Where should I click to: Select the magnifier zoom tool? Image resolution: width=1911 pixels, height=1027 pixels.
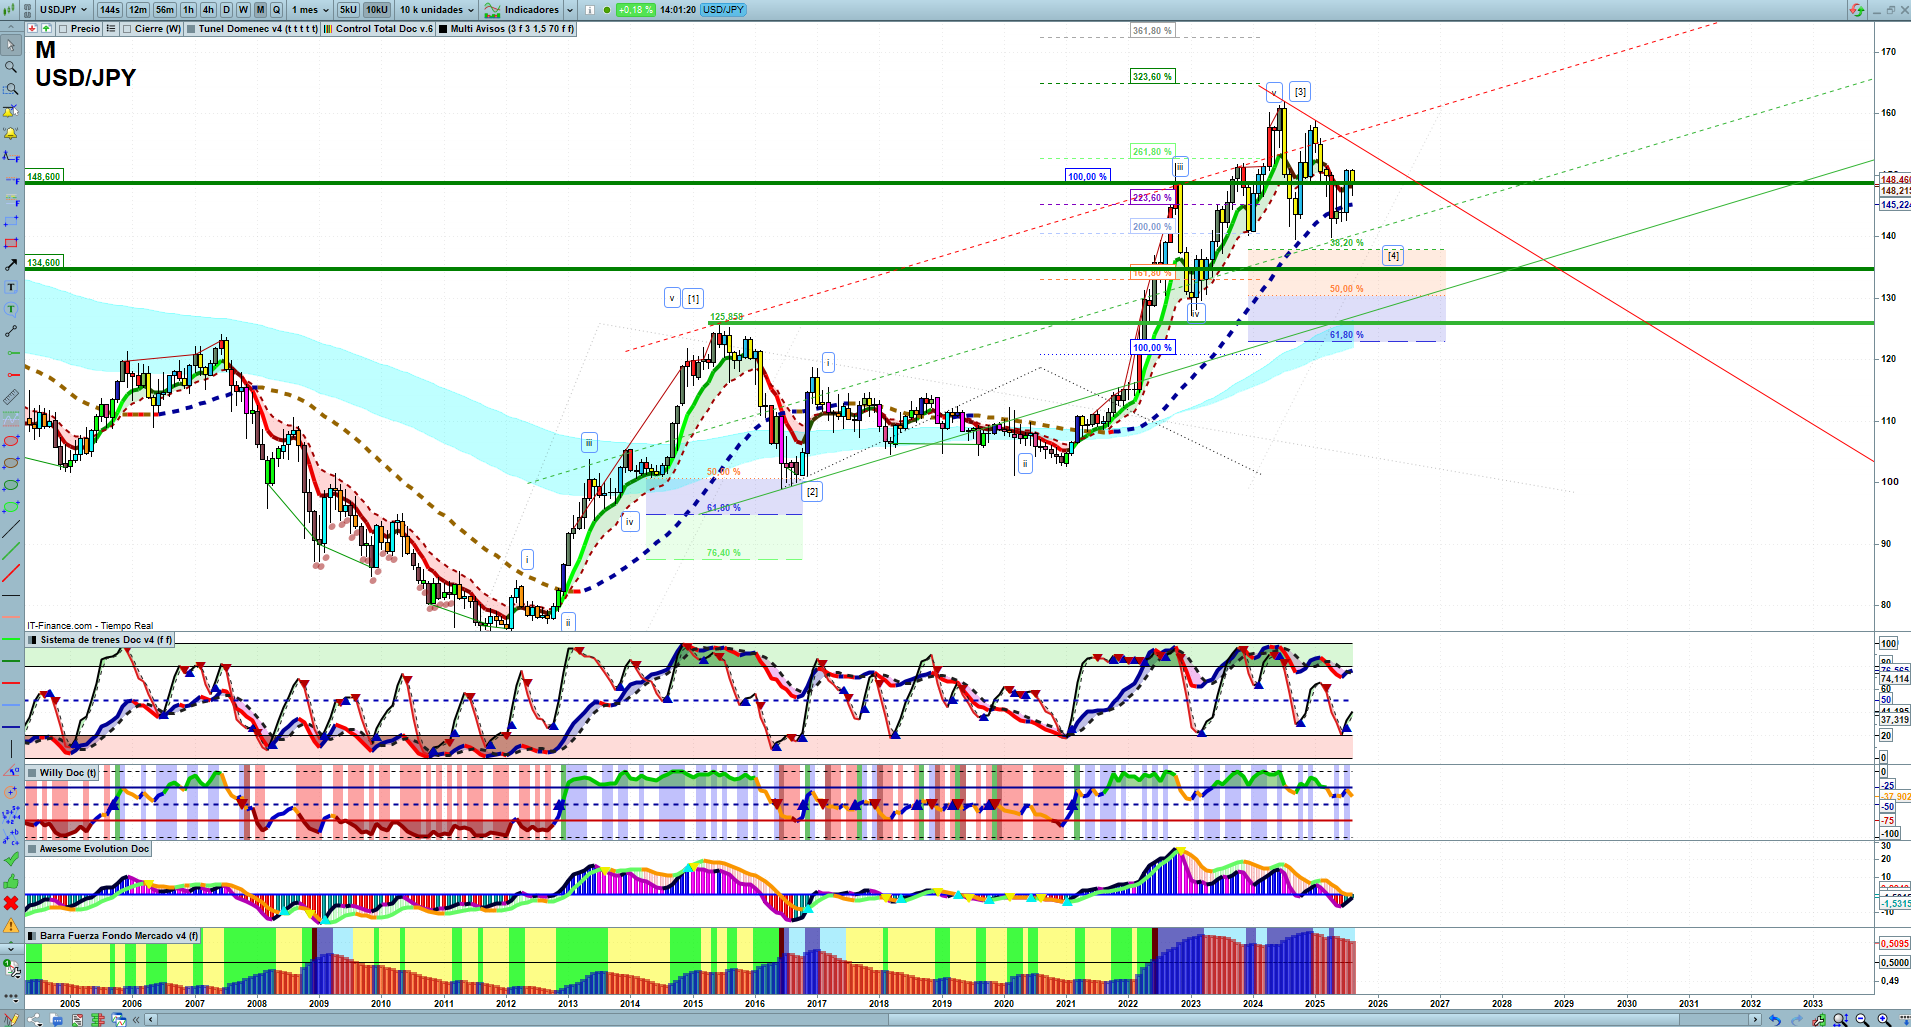tap(11, 67)
